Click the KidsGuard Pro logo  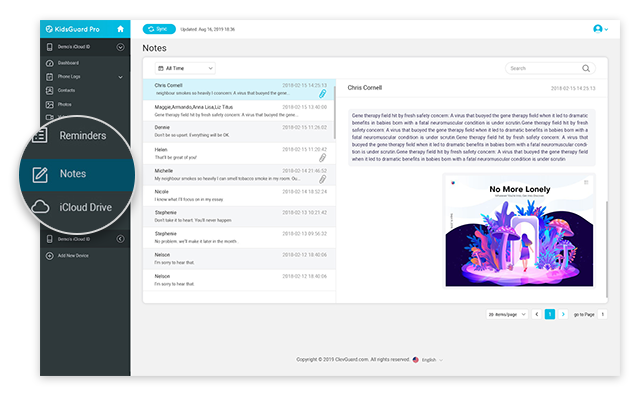(72, 29)
